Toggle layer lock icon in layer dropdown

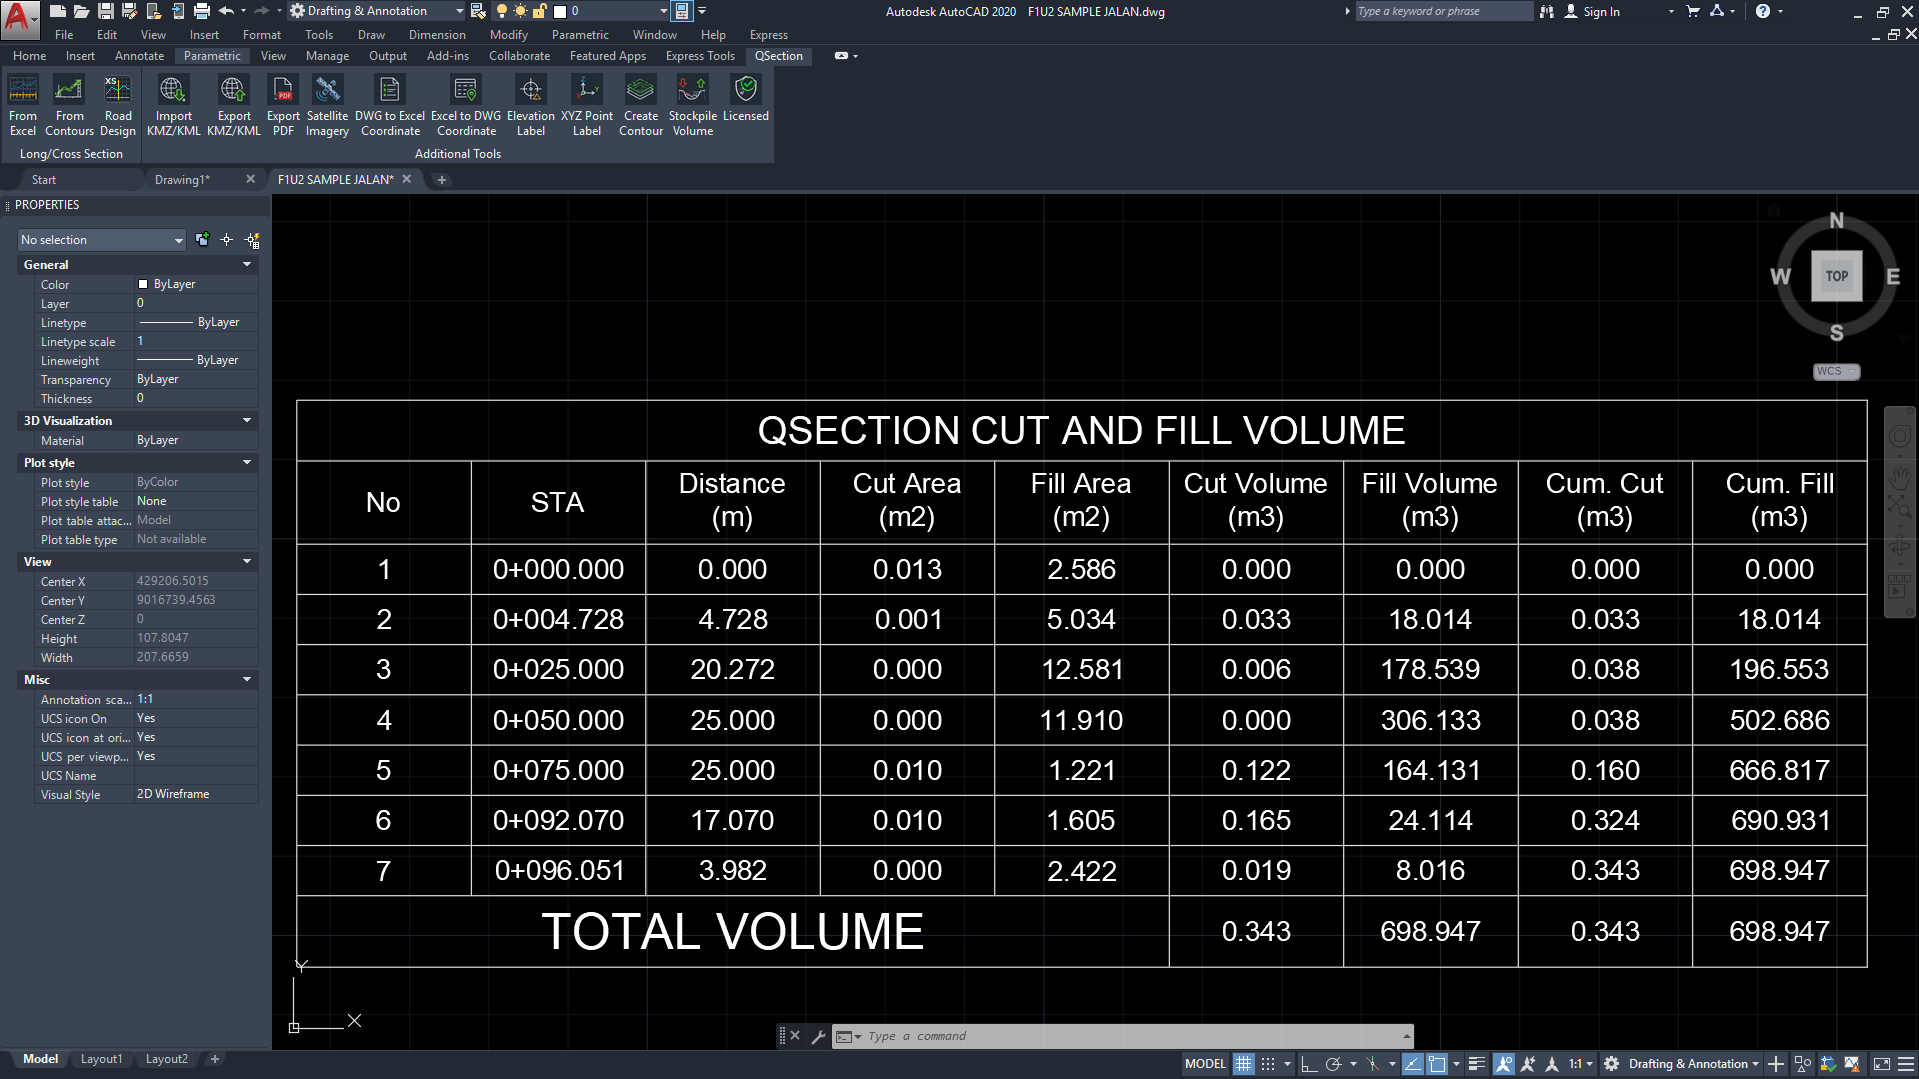540,11
